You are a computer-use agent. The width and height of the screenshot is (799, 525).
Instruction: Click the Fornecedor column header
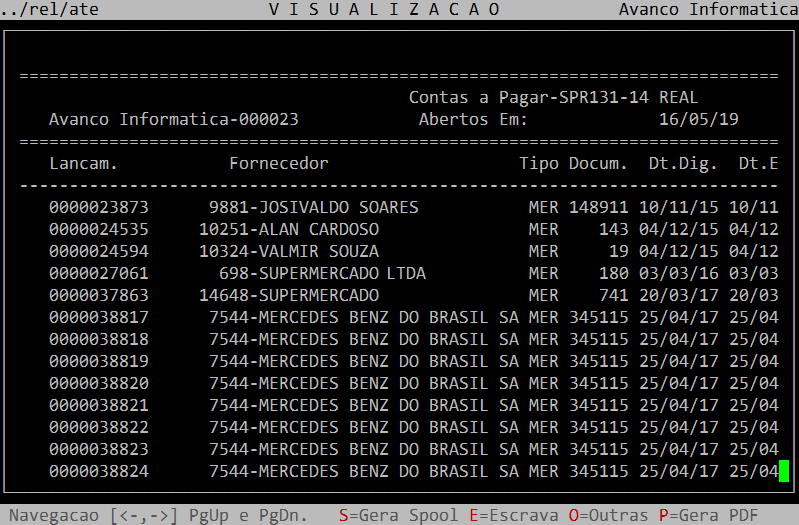tap(278, 163)
